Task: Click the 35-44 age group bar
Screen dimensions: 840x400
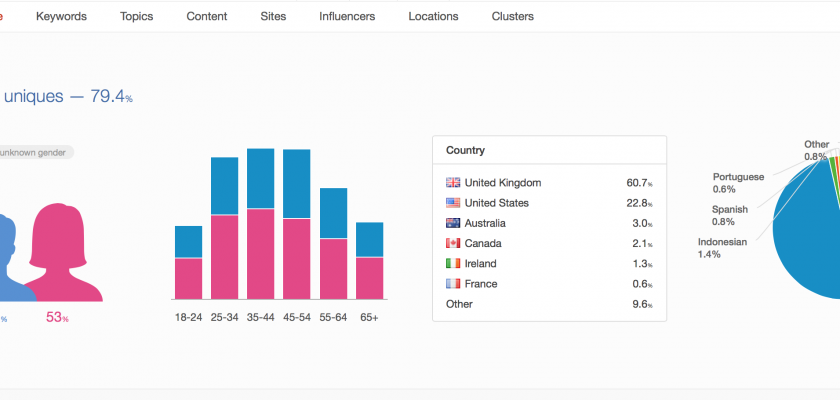Action: coord(261,224)
